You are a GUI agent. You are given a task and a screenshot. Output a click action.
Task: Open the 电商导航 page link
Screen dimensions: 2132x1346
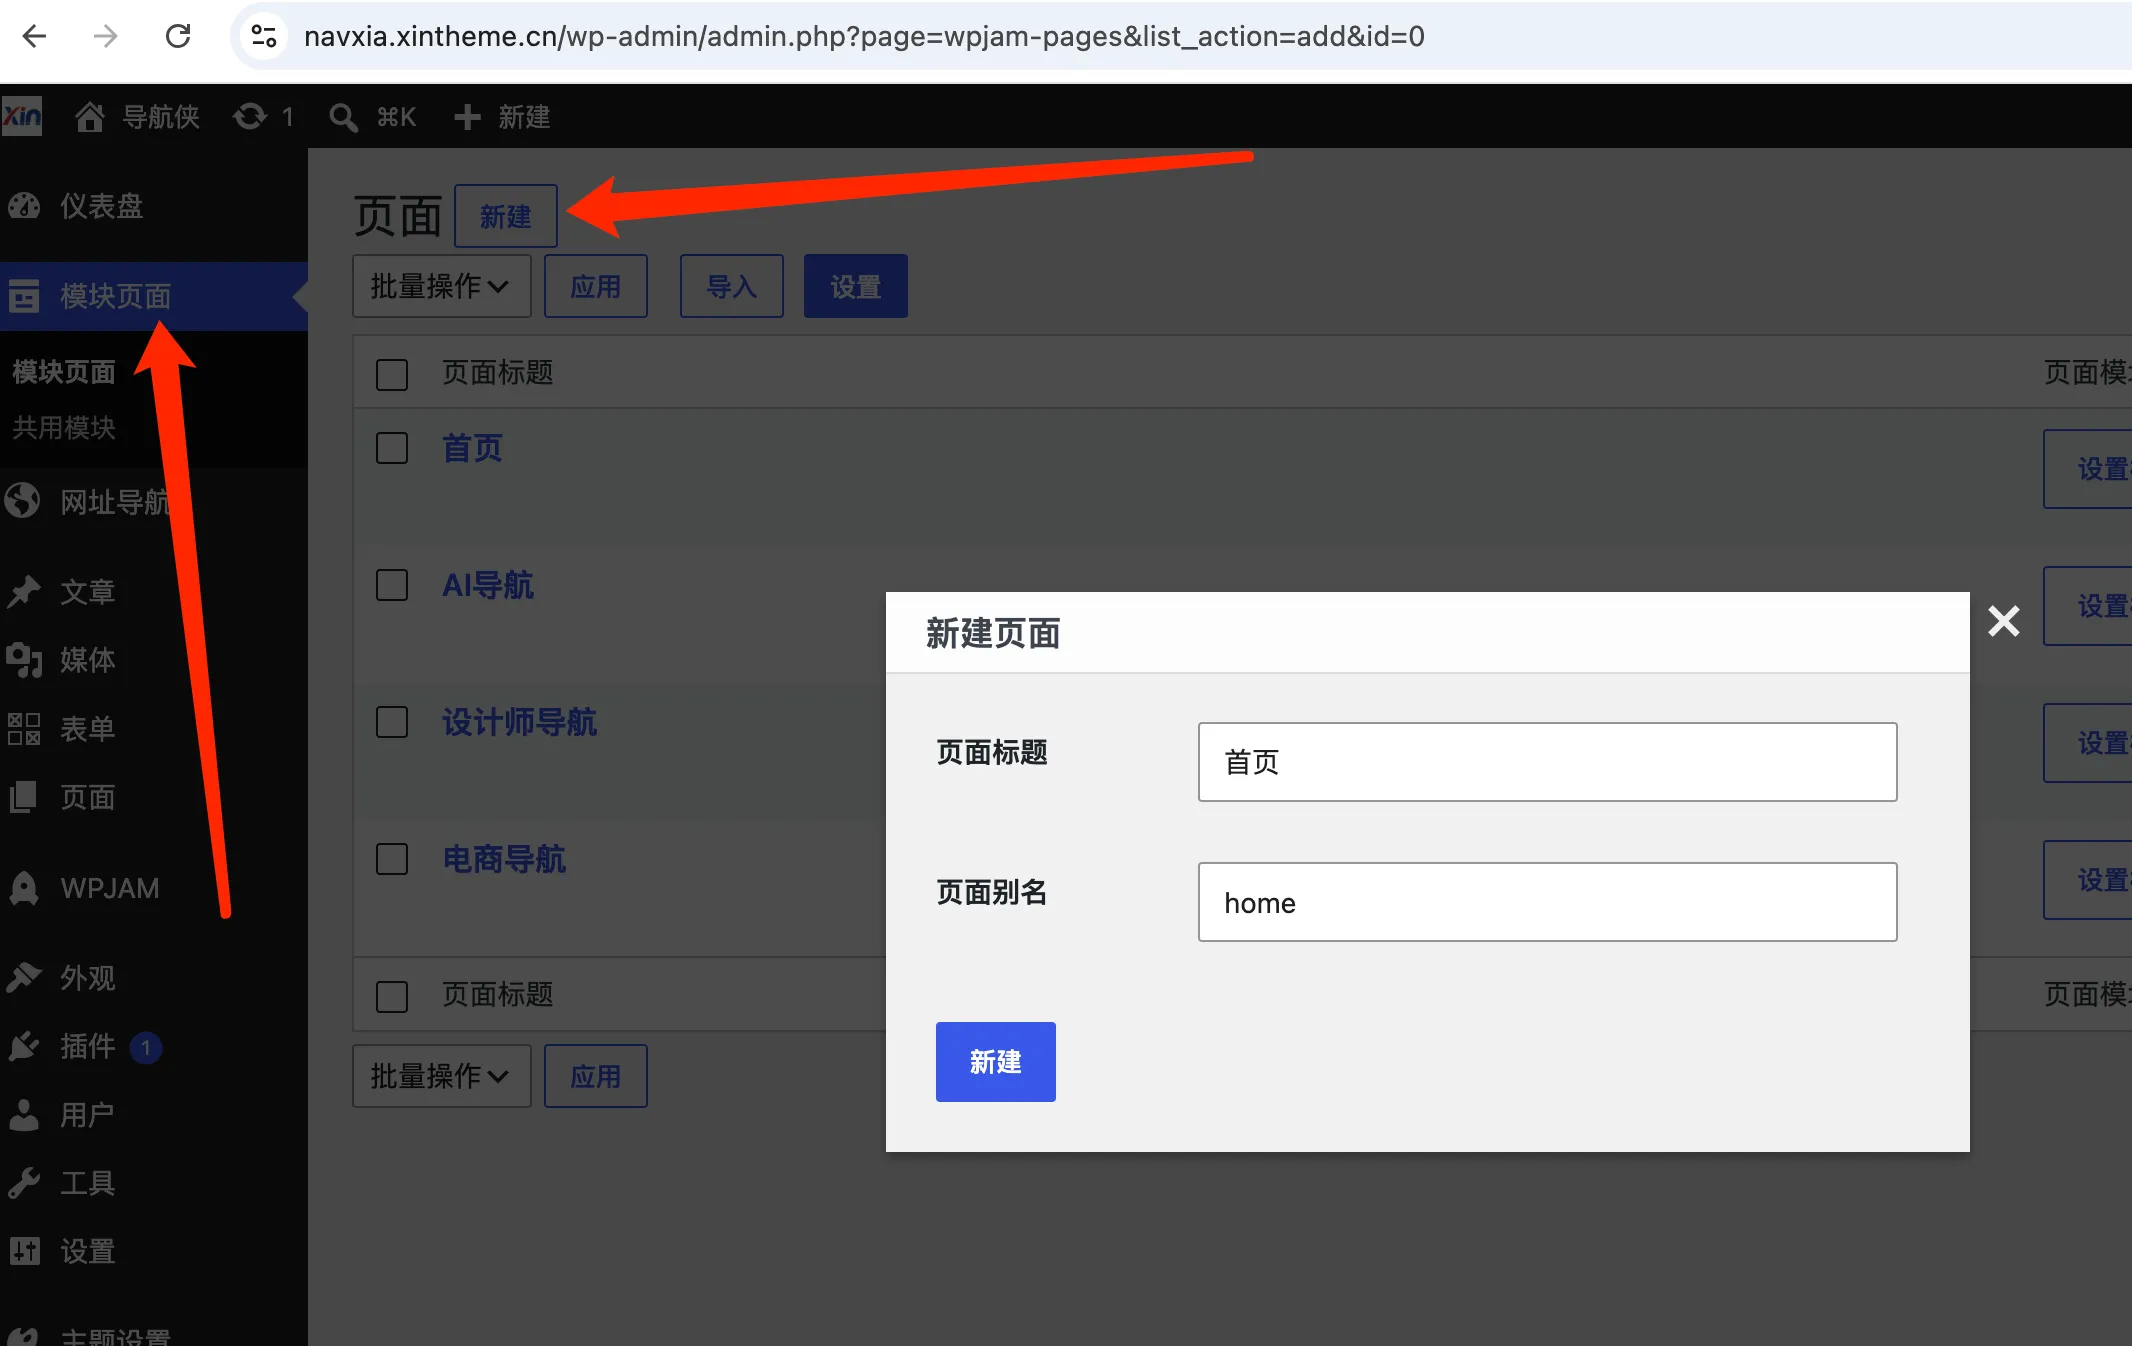(504, 859)
